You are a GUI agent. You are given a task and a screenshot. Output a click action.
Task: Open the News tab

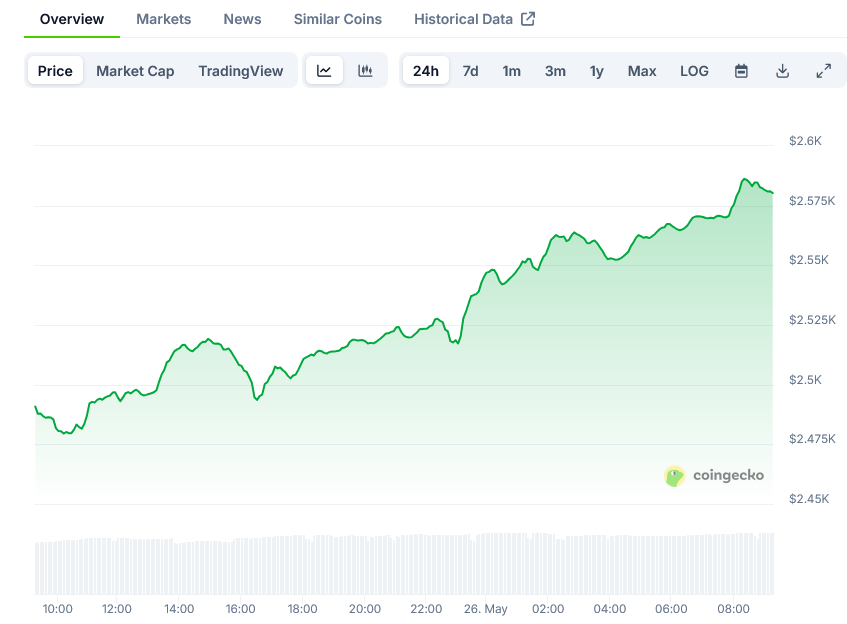(242, 19)
